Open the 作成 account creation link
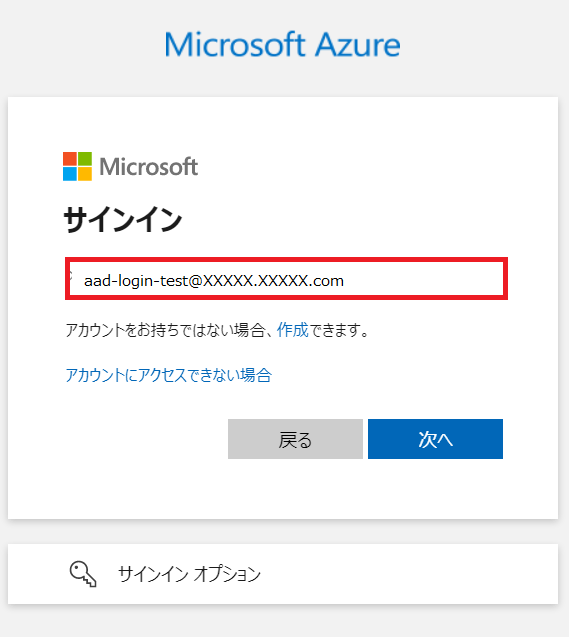This screenshot has width=569, height=637. 292,330
